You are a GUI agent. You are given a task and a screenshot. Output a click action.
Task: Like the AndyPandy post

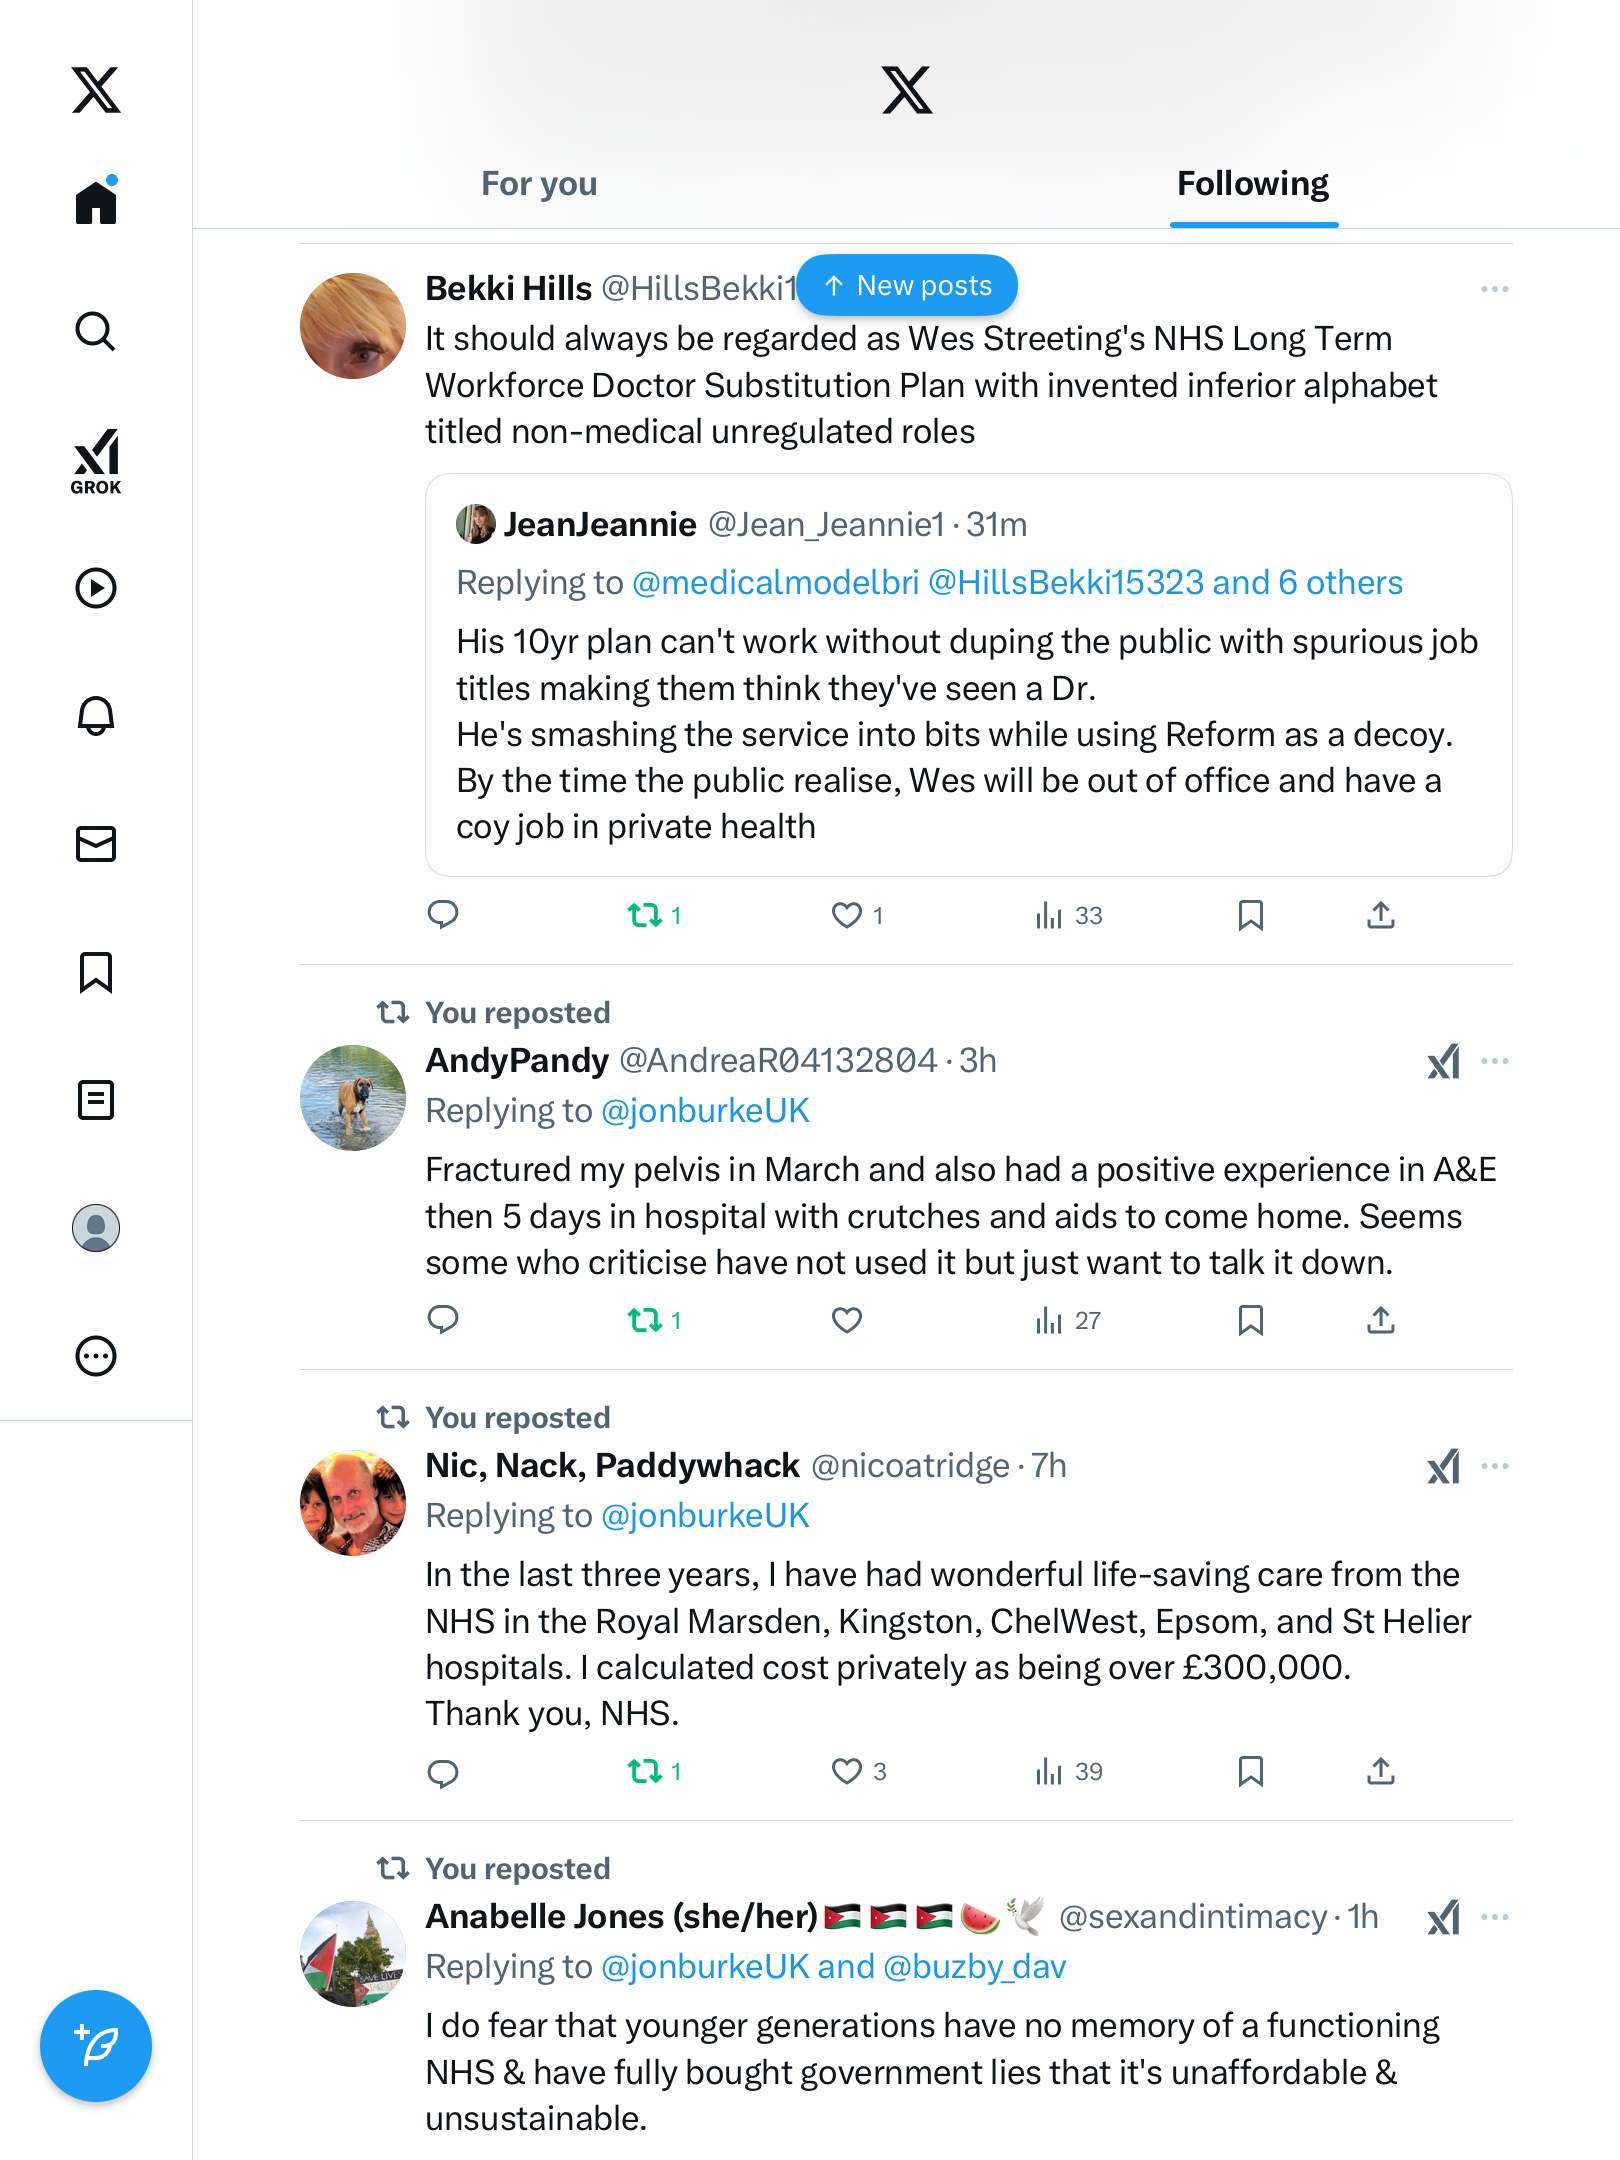tap(847, 1321)
